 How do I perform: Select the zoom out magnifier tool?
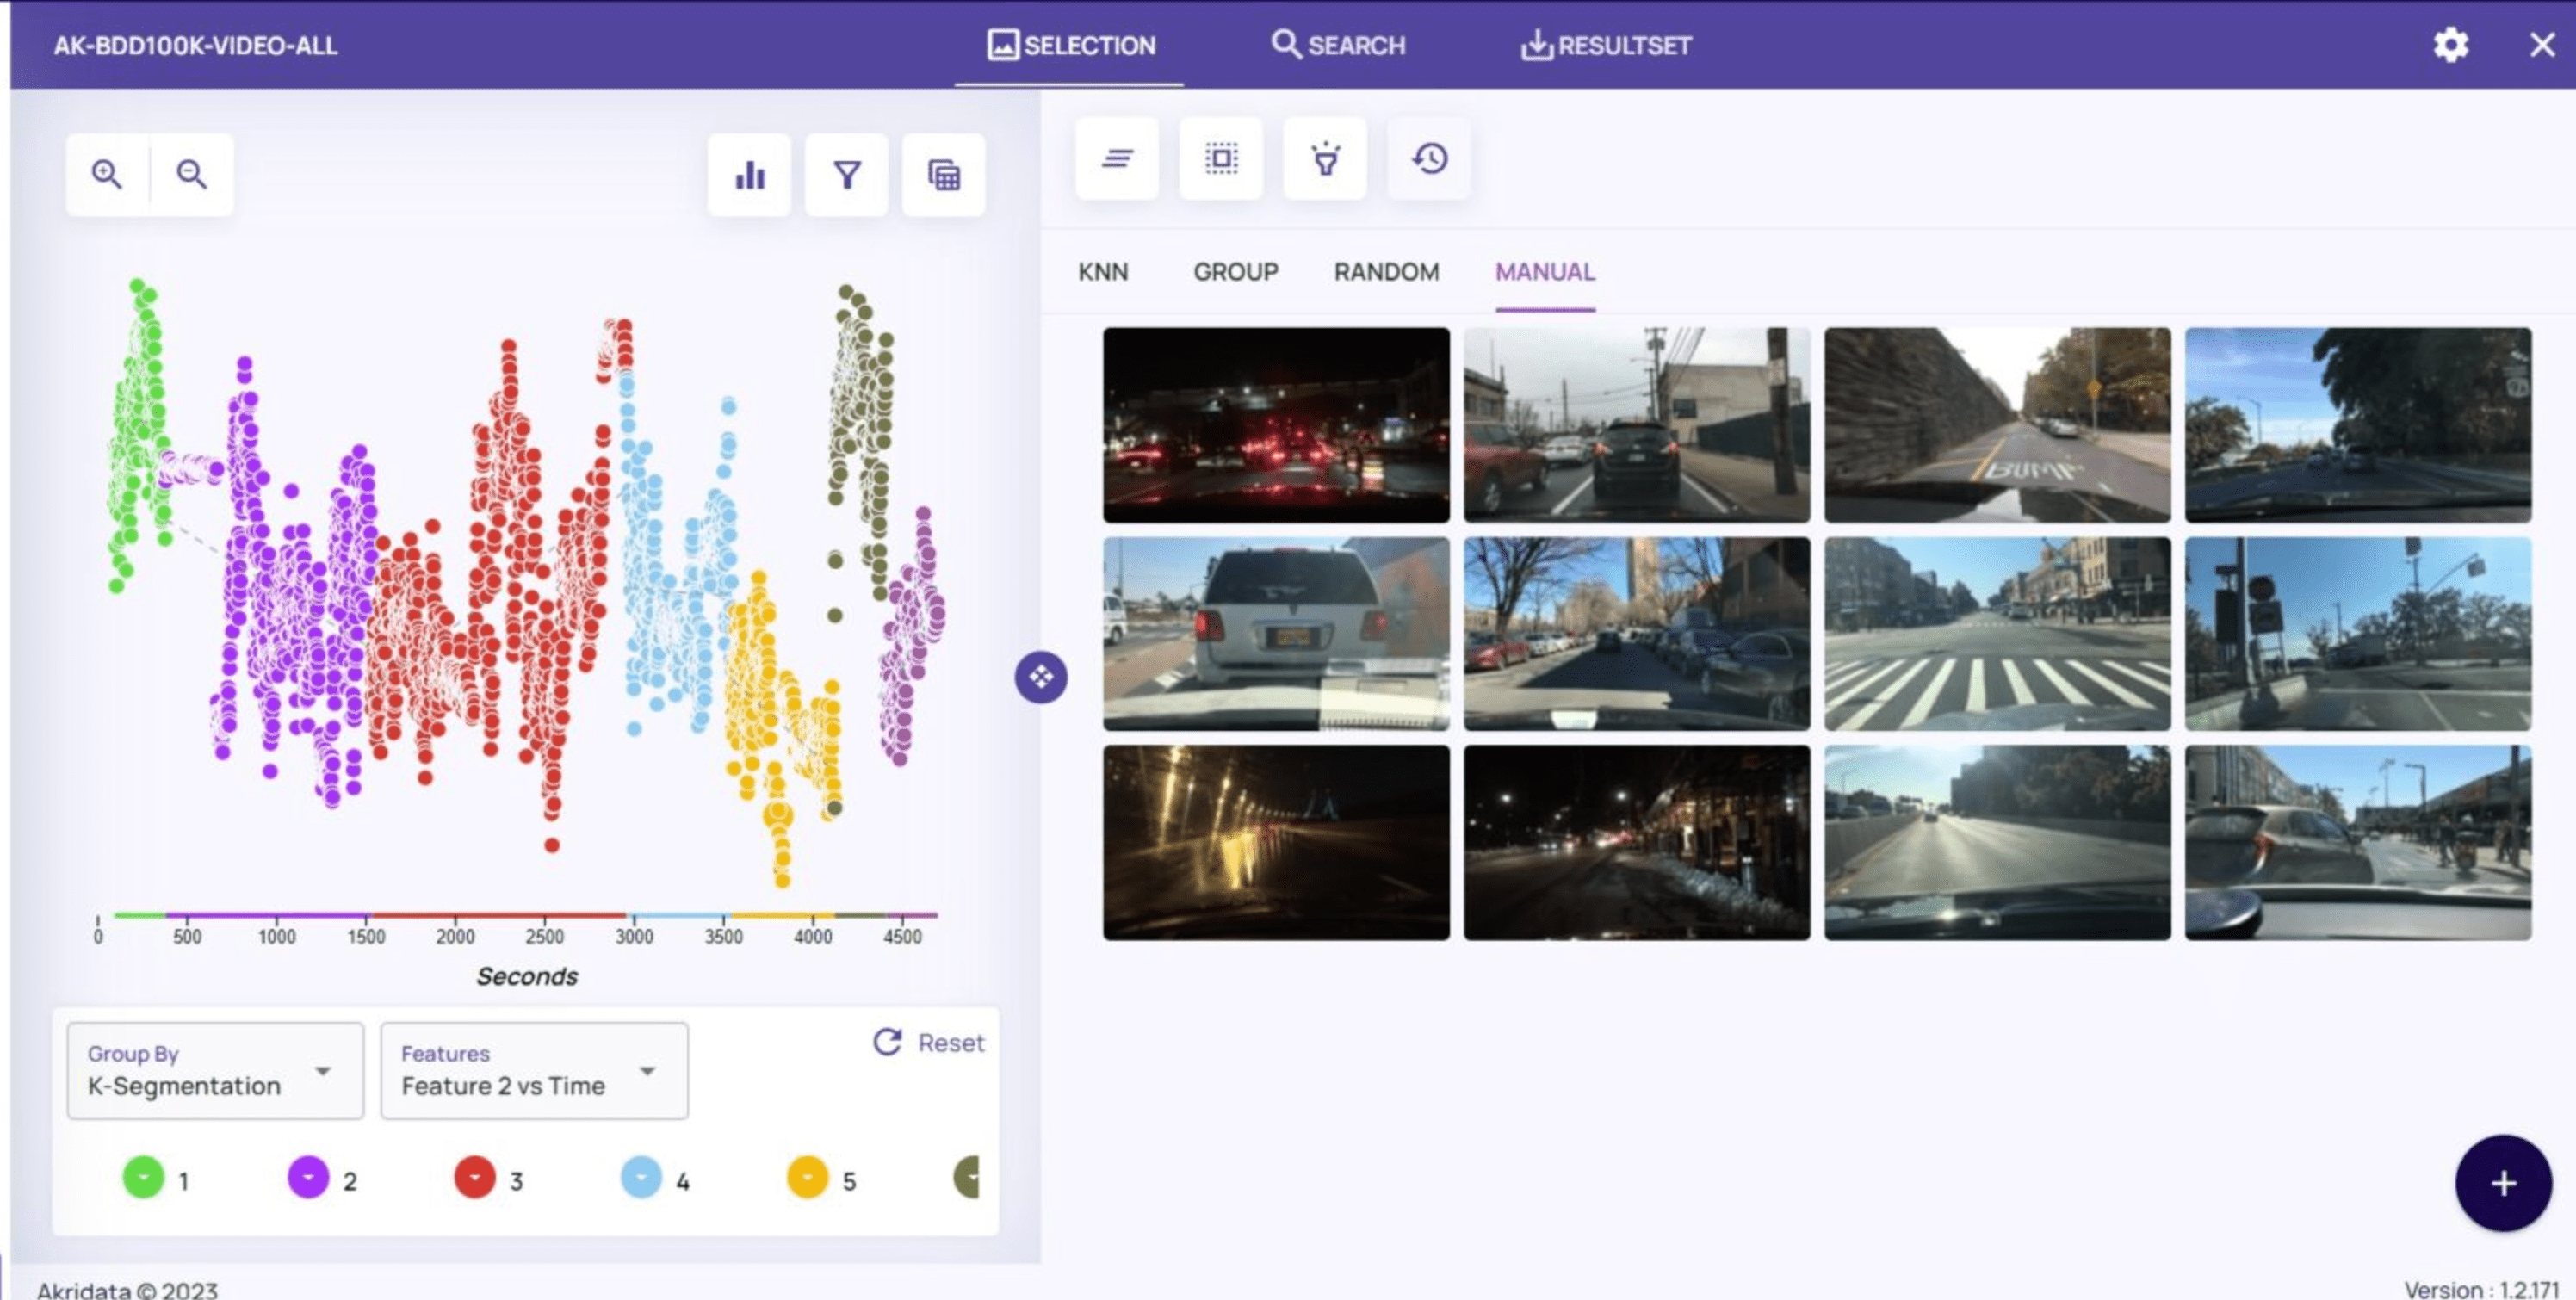(x=191, y=174)
